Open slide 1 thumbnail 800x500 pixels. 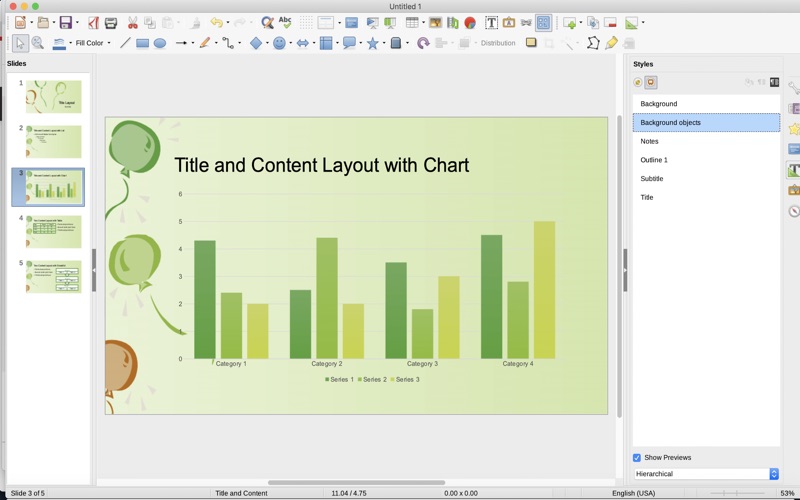(54, 96)
